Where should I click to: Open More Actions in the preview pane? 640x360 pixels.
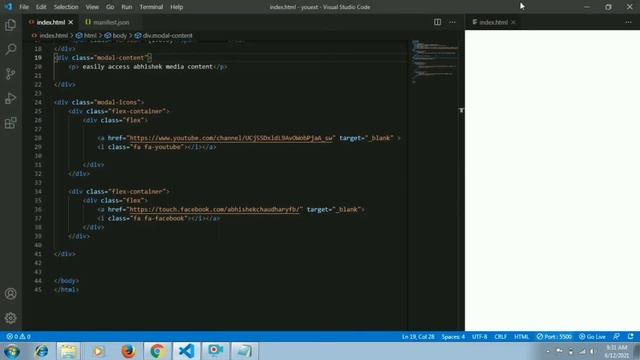[628, 22]
